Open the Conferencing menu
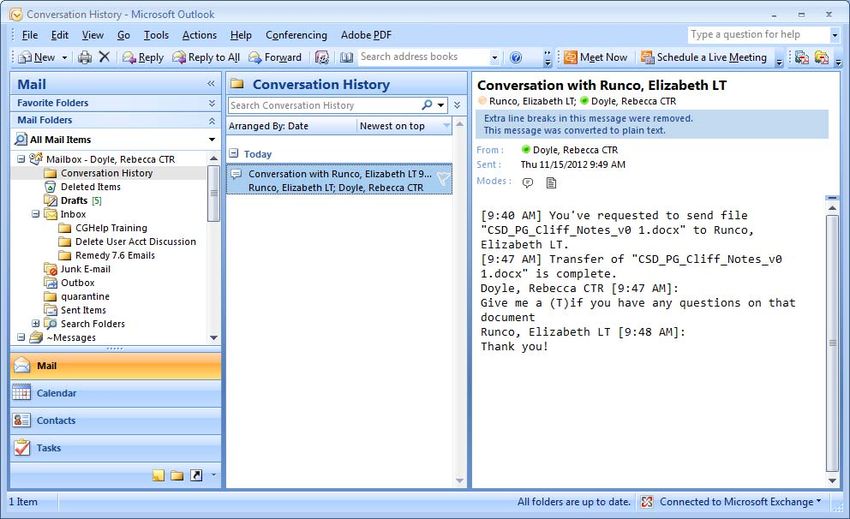The width and height of the screenshot is (850, 519). 296,35
